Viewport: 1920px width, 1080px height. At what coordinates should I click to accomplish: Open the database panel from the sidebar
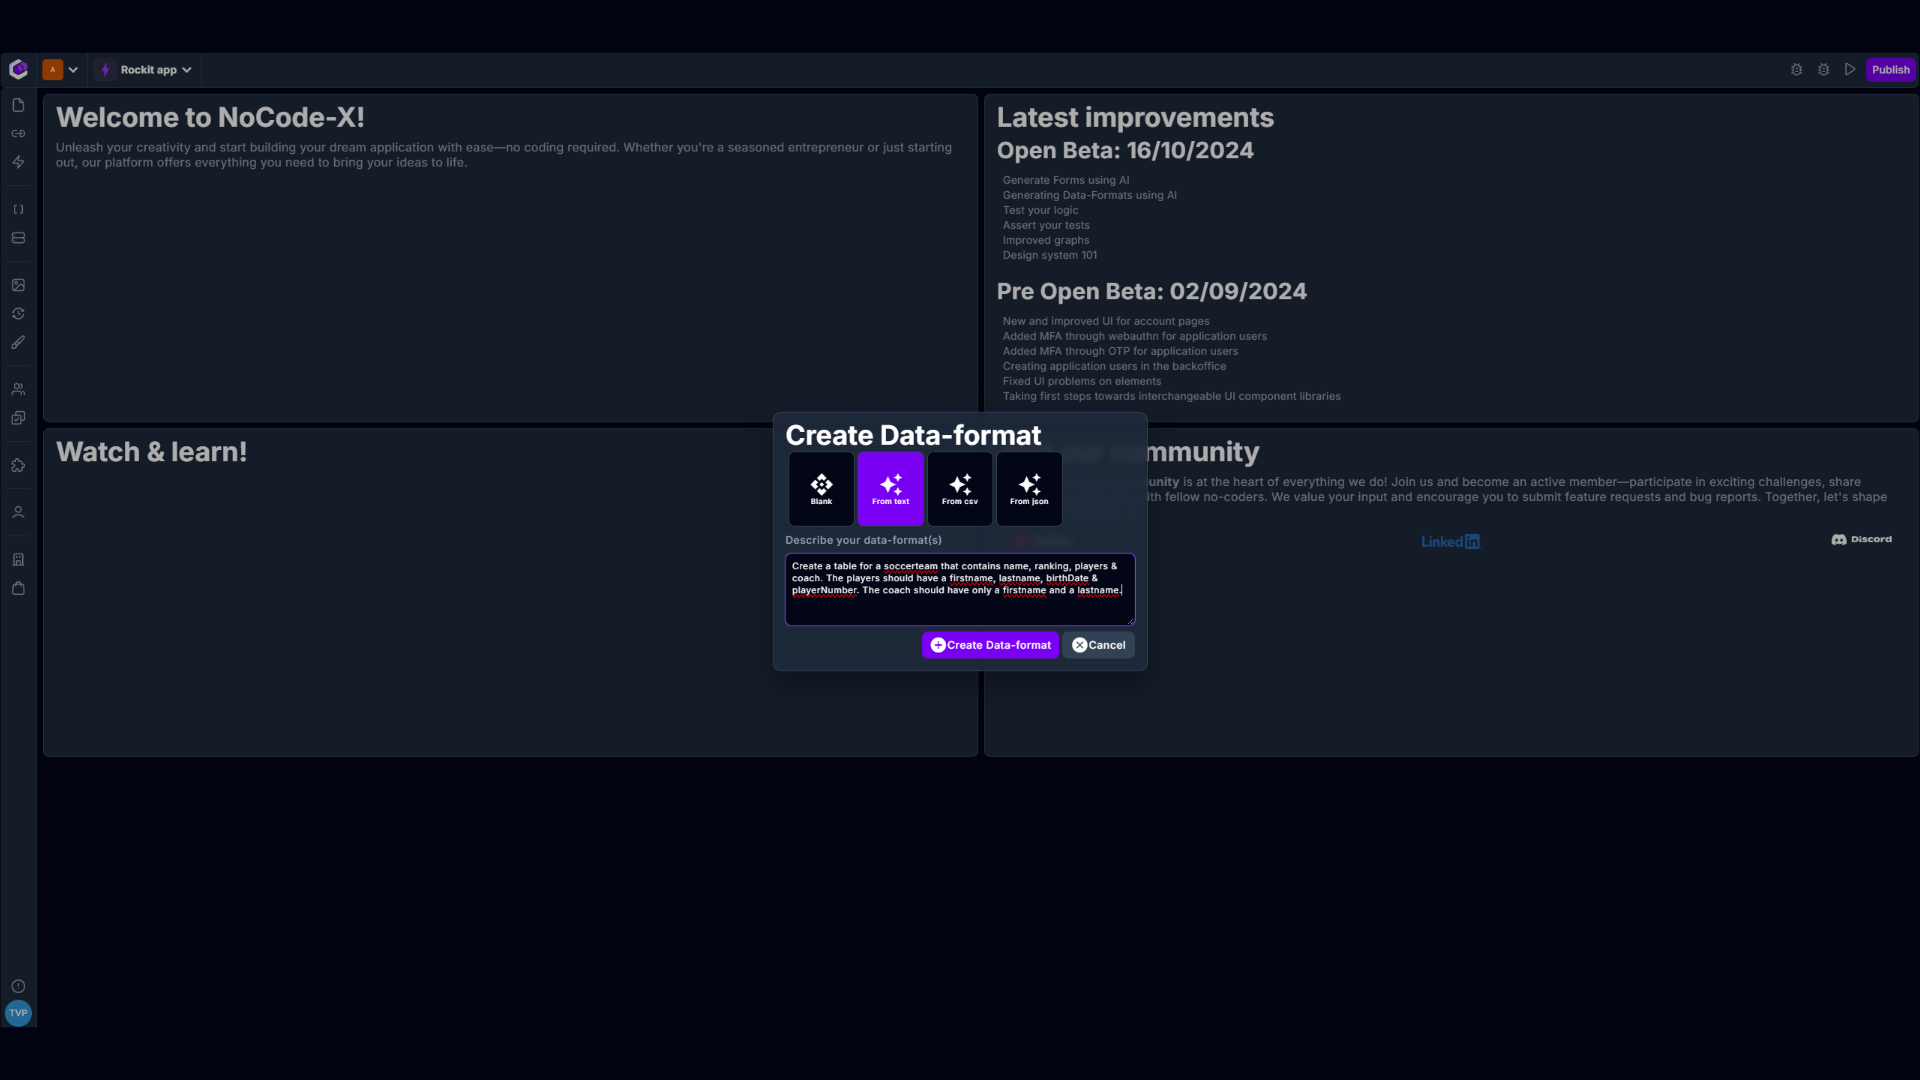coord(18,237)
